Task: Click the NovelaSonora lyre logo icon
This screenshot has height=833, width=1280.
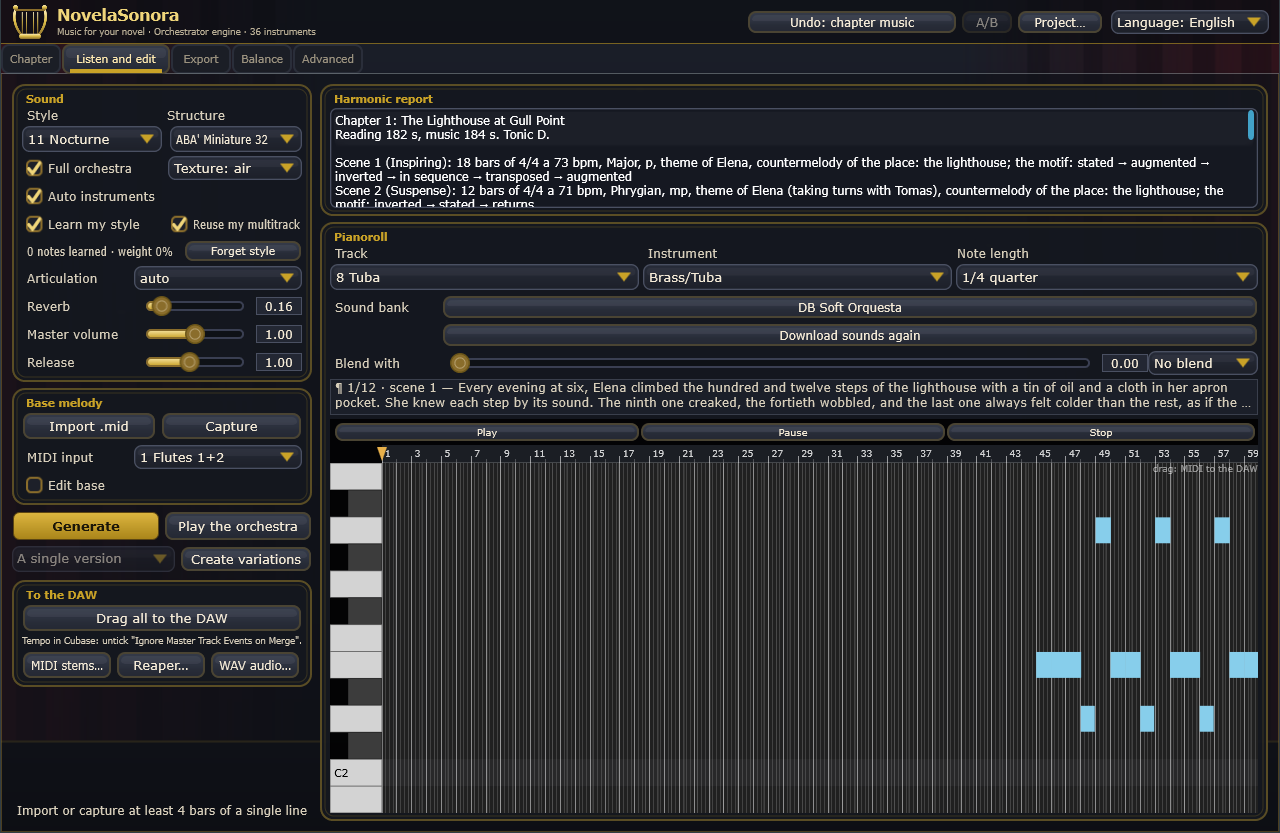Action: coord(30,21)
